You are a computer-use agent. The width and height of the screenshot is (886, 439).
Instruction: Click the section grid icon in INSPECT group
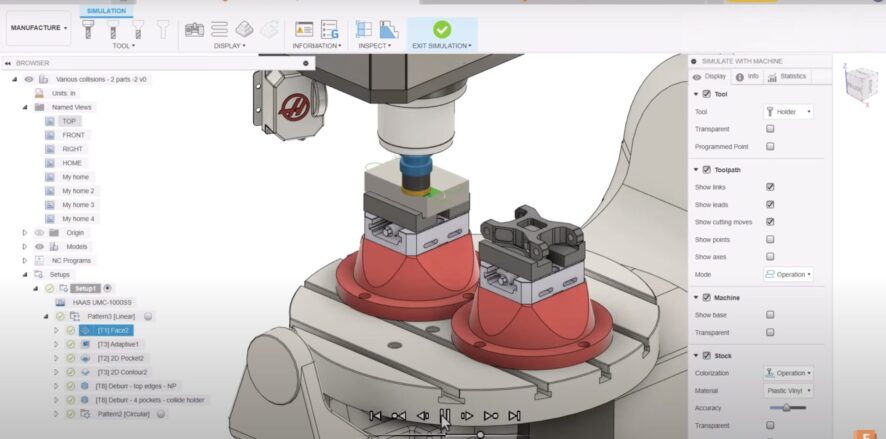tap(363, 29)
